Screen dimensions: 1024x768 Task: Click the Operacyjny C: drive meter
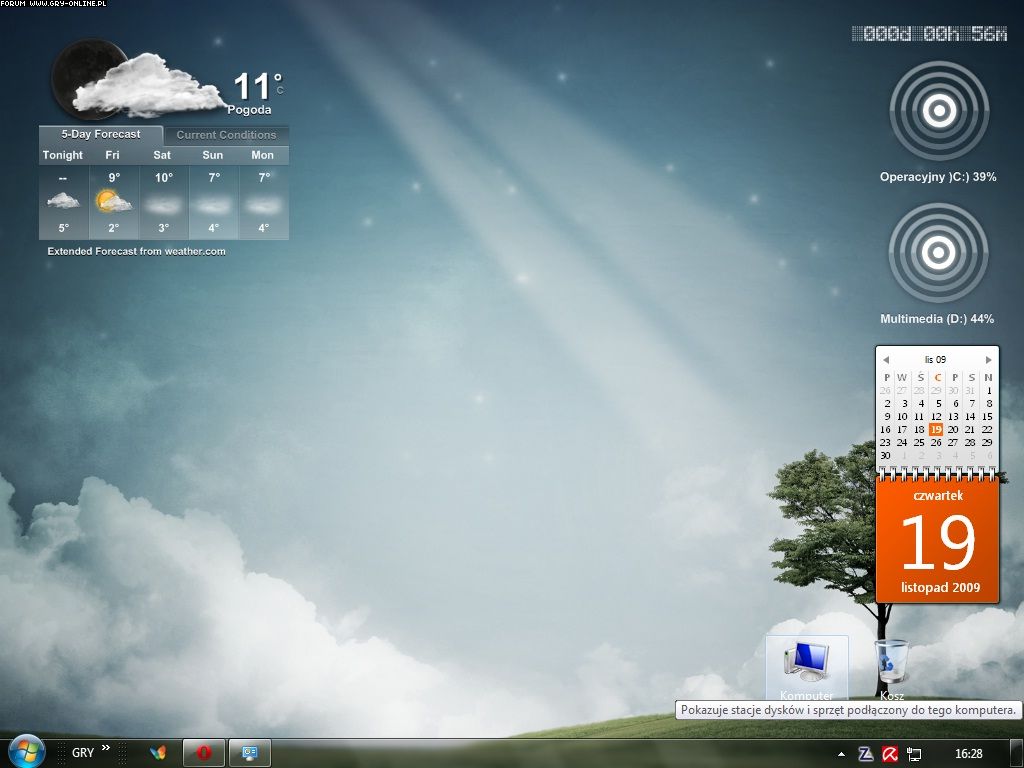click(x=938, y=111)
